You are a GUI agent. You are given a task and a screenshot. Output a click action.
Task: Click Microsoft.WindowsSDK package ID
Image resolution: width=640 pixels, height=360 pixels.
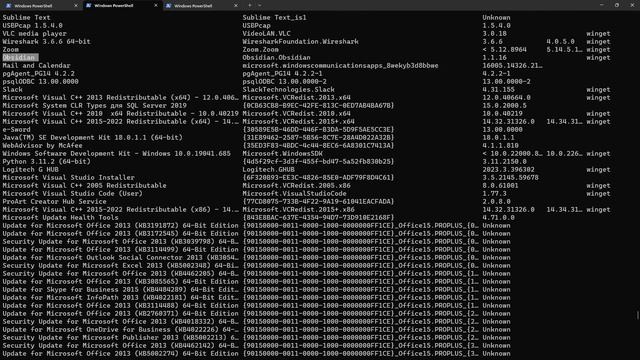(282, 153)
